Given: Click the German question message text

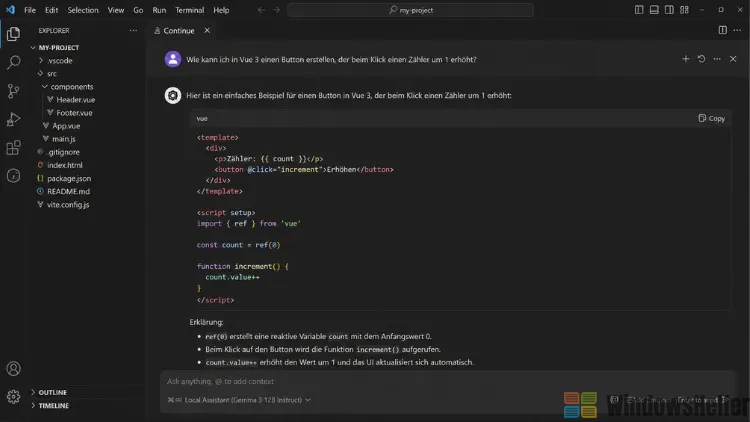Looking at the screenshot, I should tap(331, 59).
